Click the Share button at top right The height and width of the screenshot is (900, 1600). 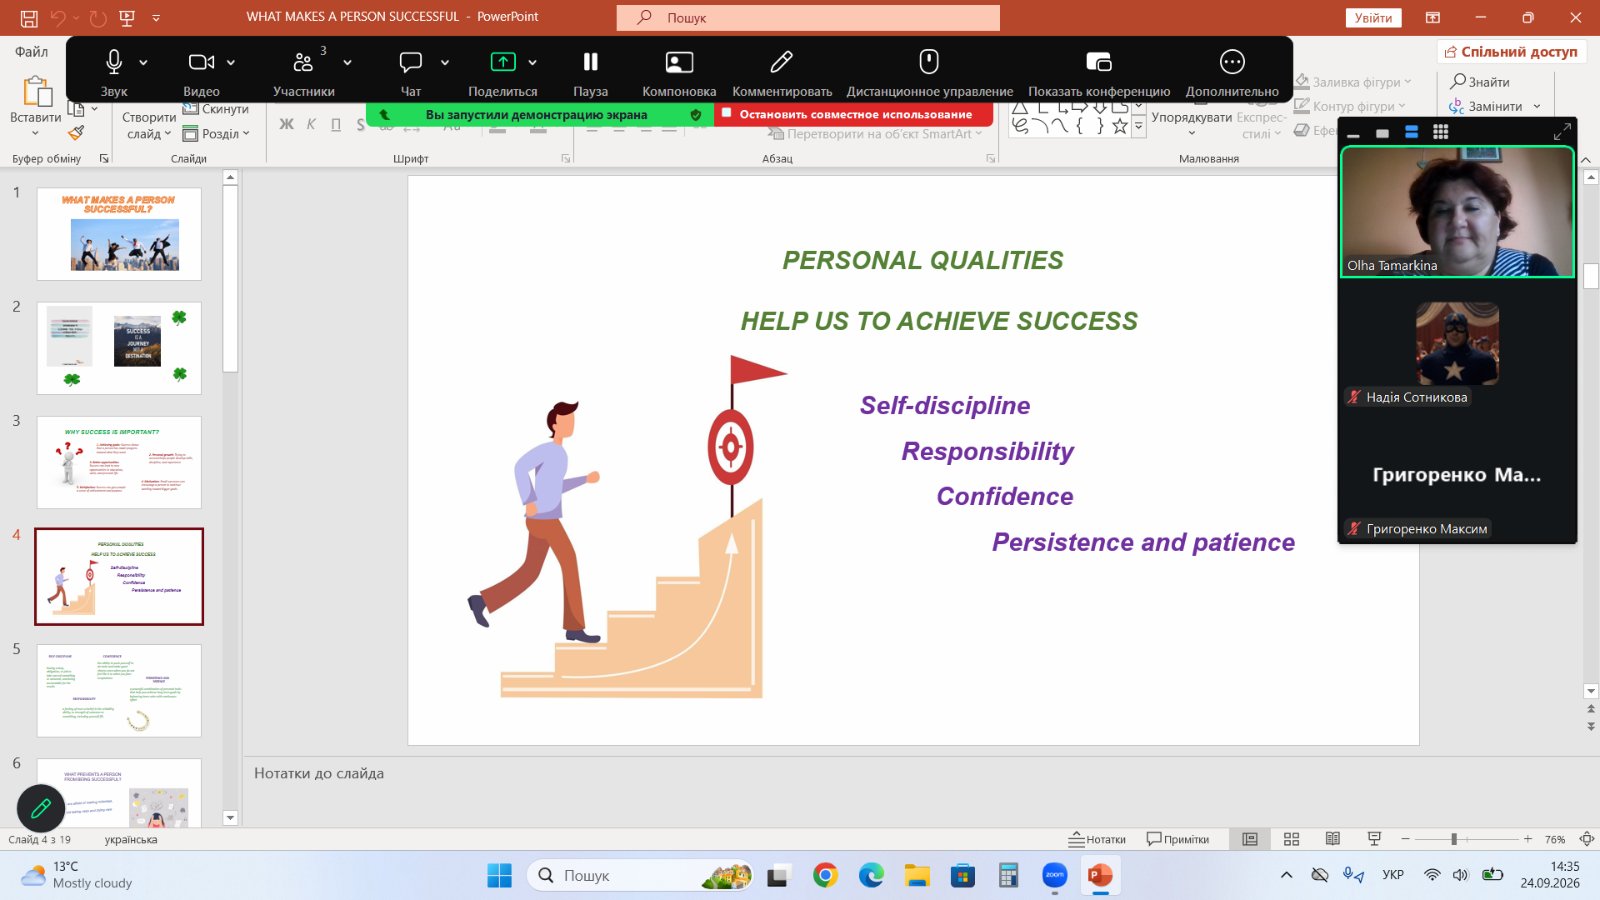point(1511,52)
